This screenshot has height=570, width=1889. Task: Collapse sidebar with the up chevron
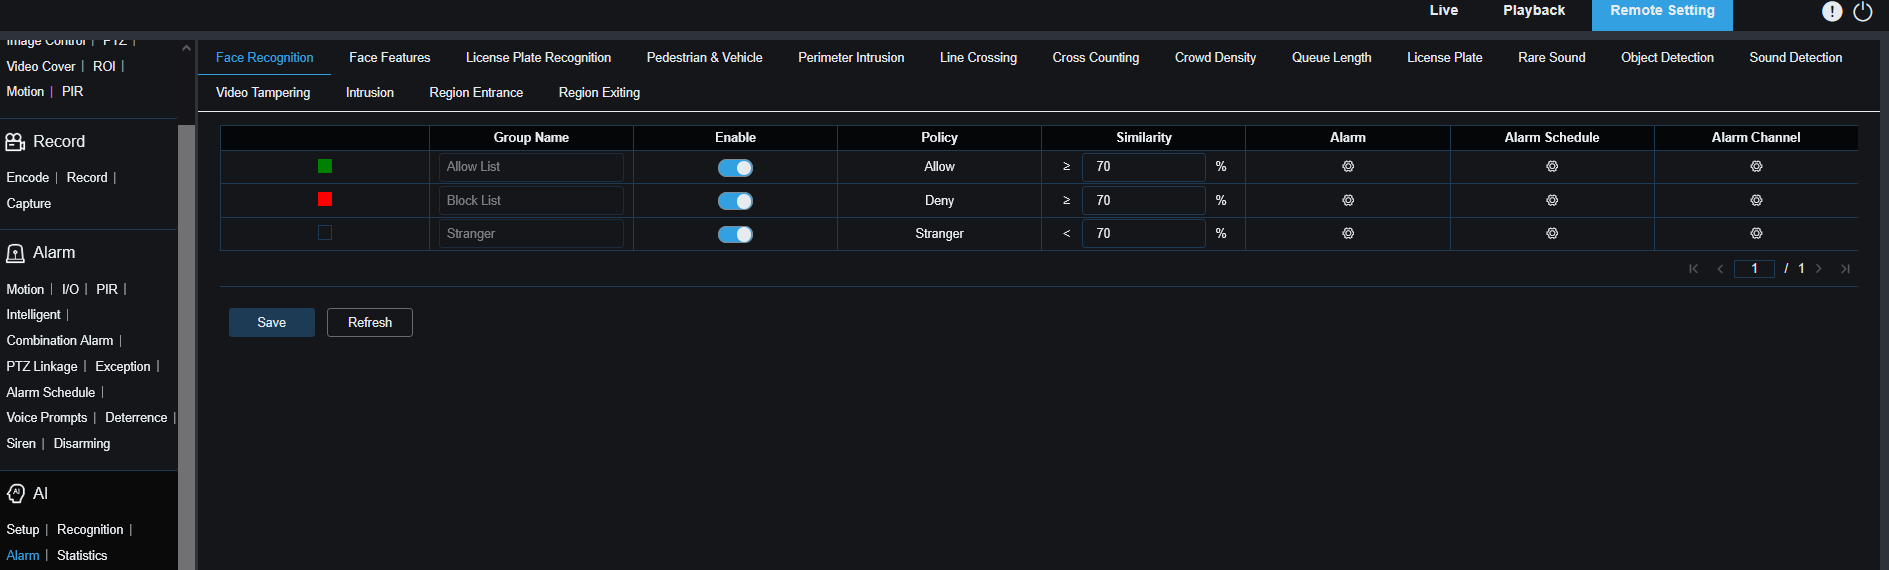186,48
